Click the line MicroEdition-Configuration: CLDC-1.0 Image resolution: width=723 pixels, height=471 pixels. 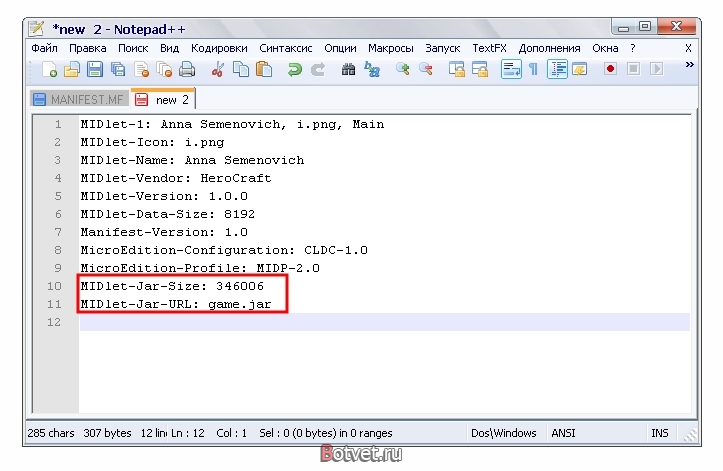click(224, 250)
